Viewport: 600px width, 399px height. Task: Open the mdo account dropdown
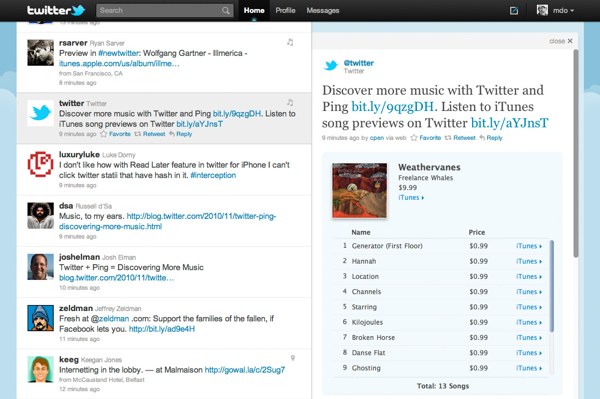pos(563,11)
